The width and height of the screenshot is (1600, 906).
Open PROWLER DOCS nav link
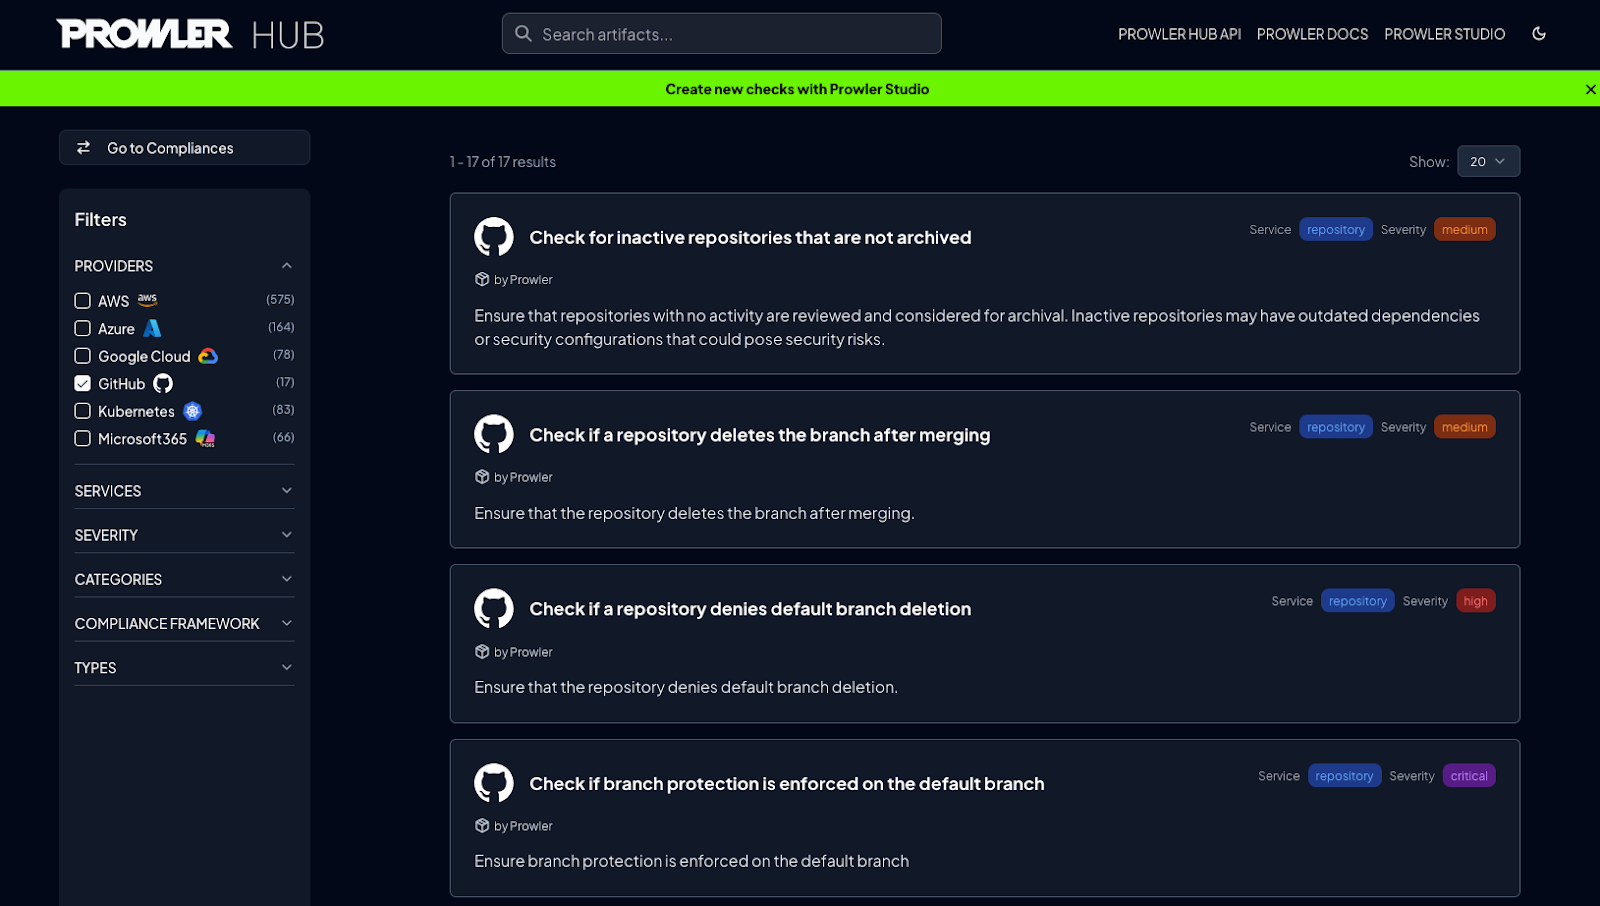(1312, 34)
